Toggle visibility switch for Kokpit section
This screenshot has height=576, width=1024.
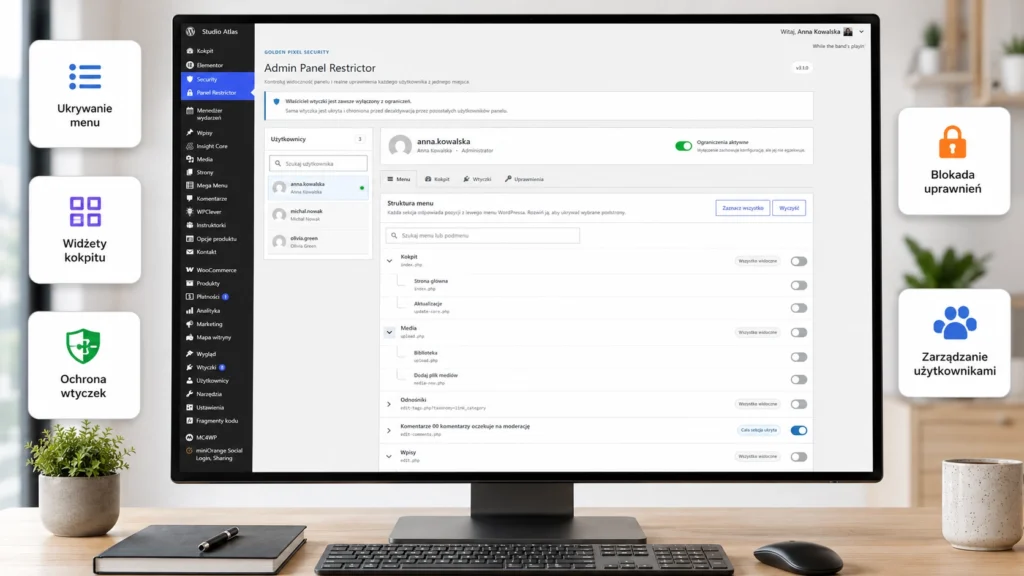[x=799, y=261]
